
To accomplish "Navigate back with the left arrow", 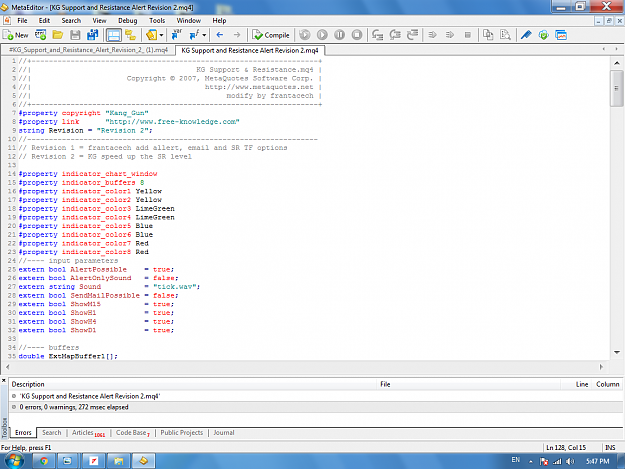I will pos(220,35).
